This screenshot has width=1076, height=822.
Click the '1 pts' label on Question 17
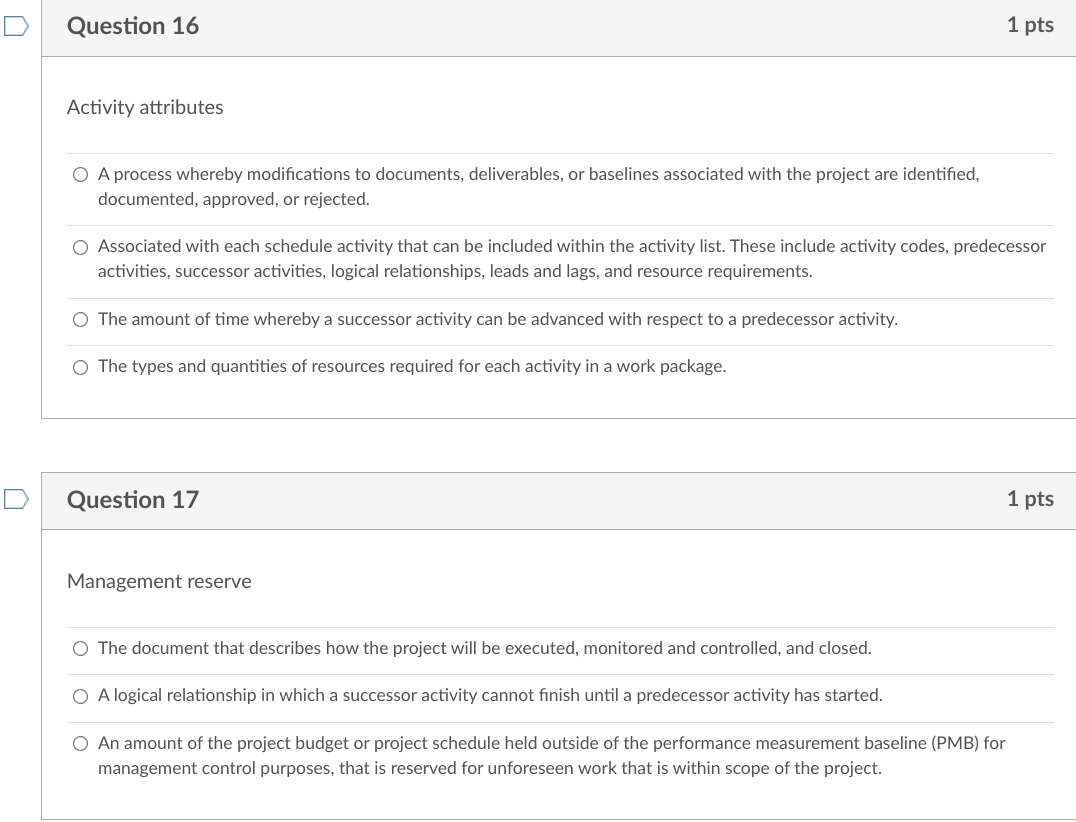(1031, 499)
